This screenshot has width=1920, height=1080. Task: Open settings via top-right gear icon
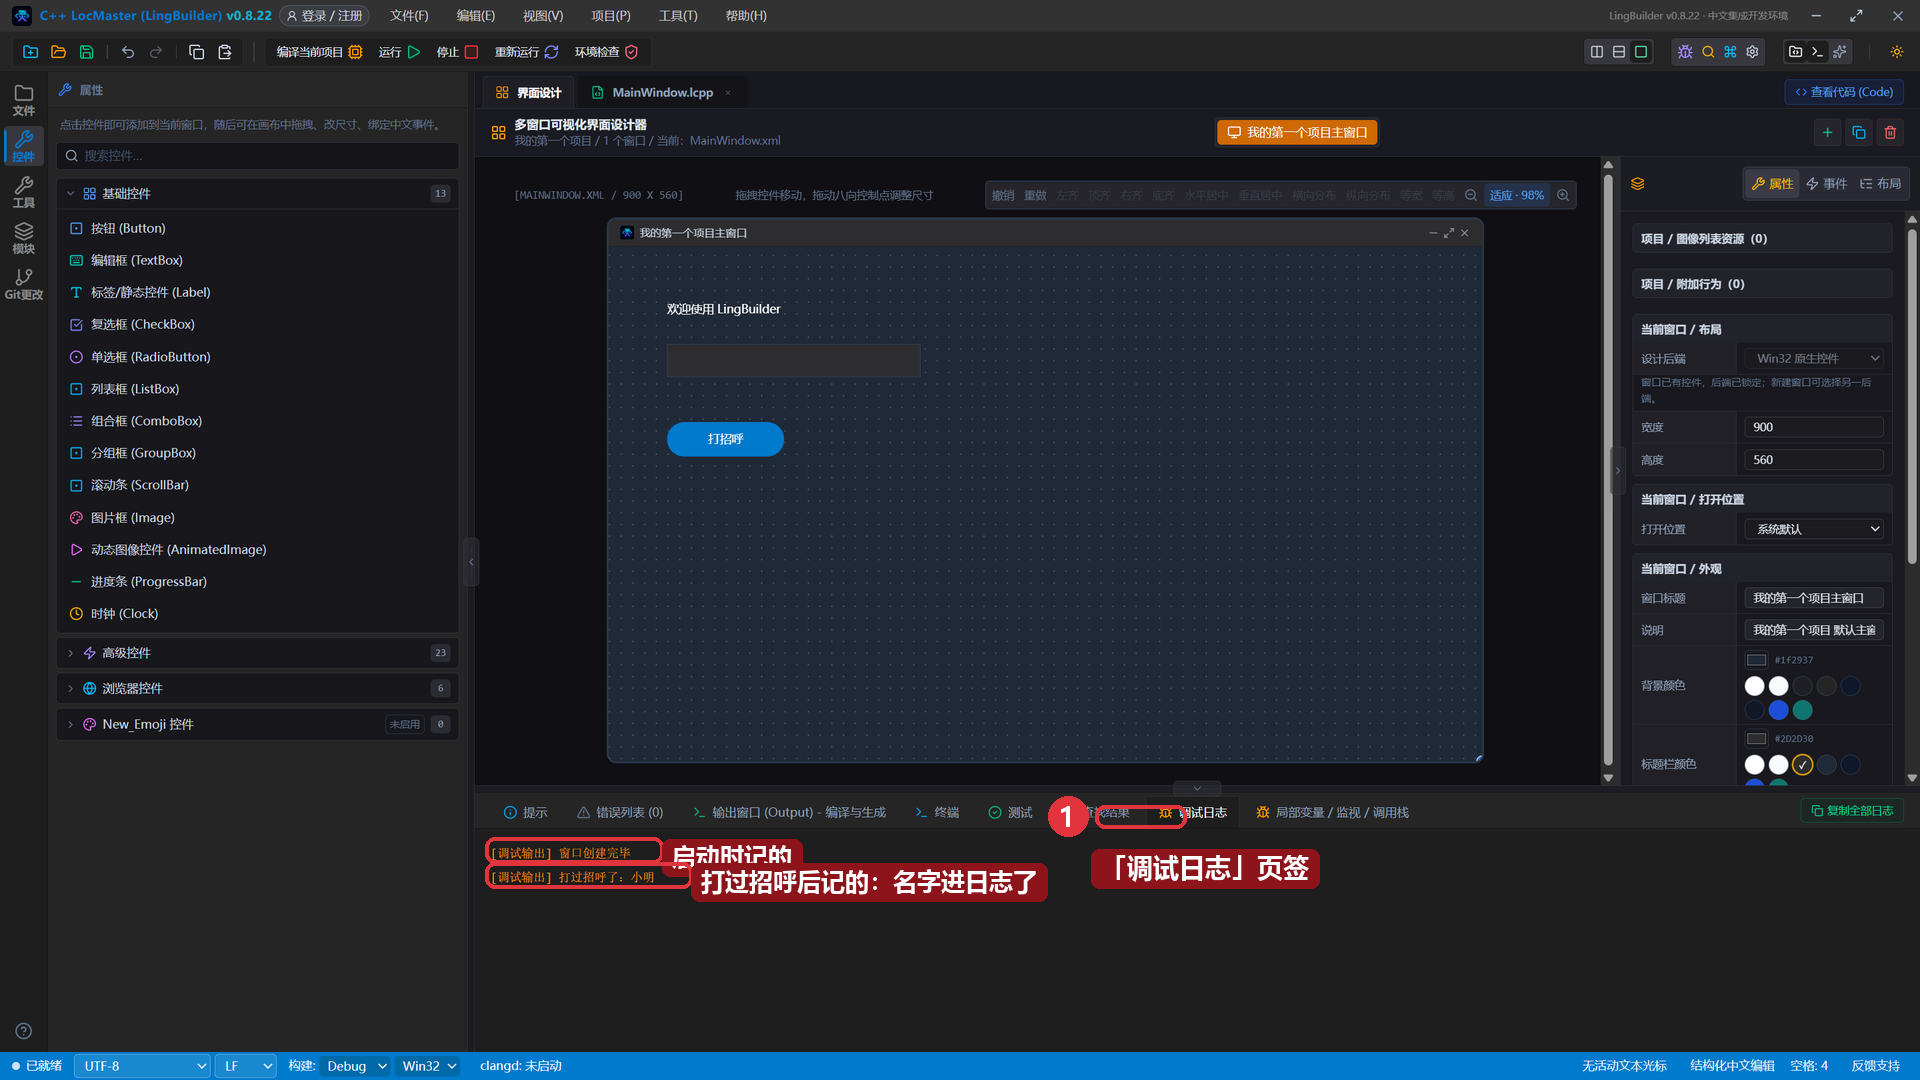[x=1752, y=52]
